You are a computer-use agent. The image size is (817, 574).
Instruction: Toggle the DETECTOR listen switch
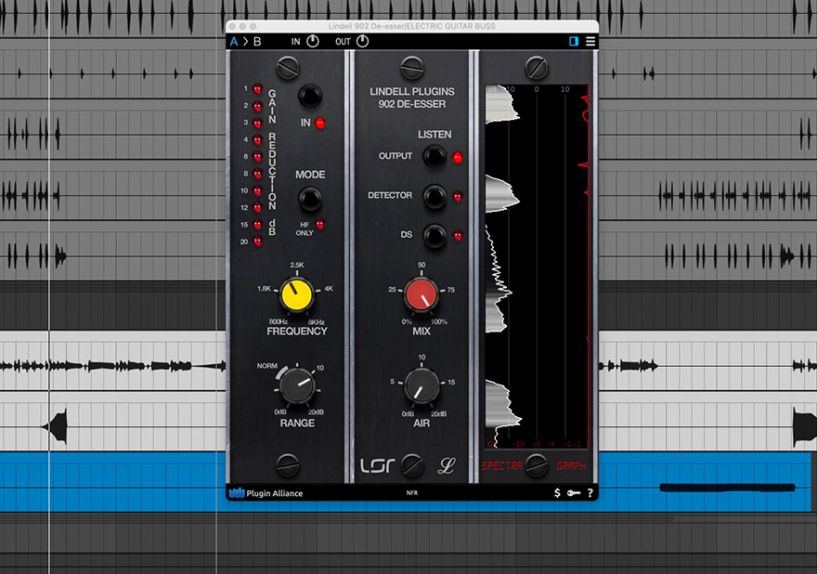click(x=434, y=196)
